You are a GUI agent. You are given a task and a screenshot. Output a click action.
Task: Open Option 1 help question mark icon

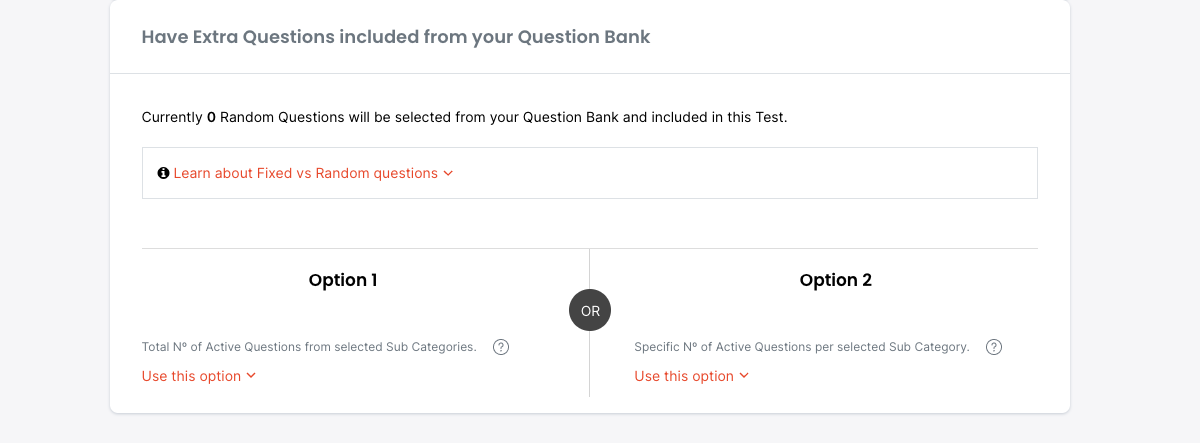(x=502, y=347)
